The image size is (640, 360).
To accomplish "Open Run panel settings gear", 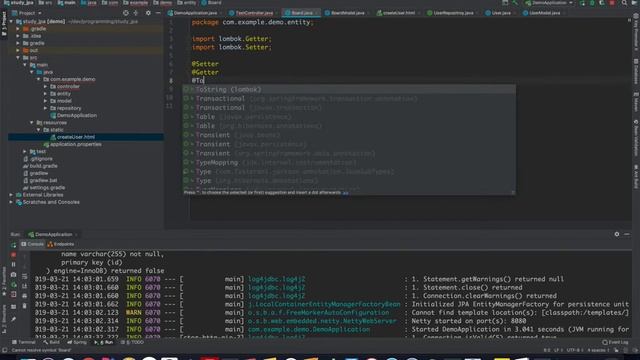I will pyautogui.click(x=617, y=234).
